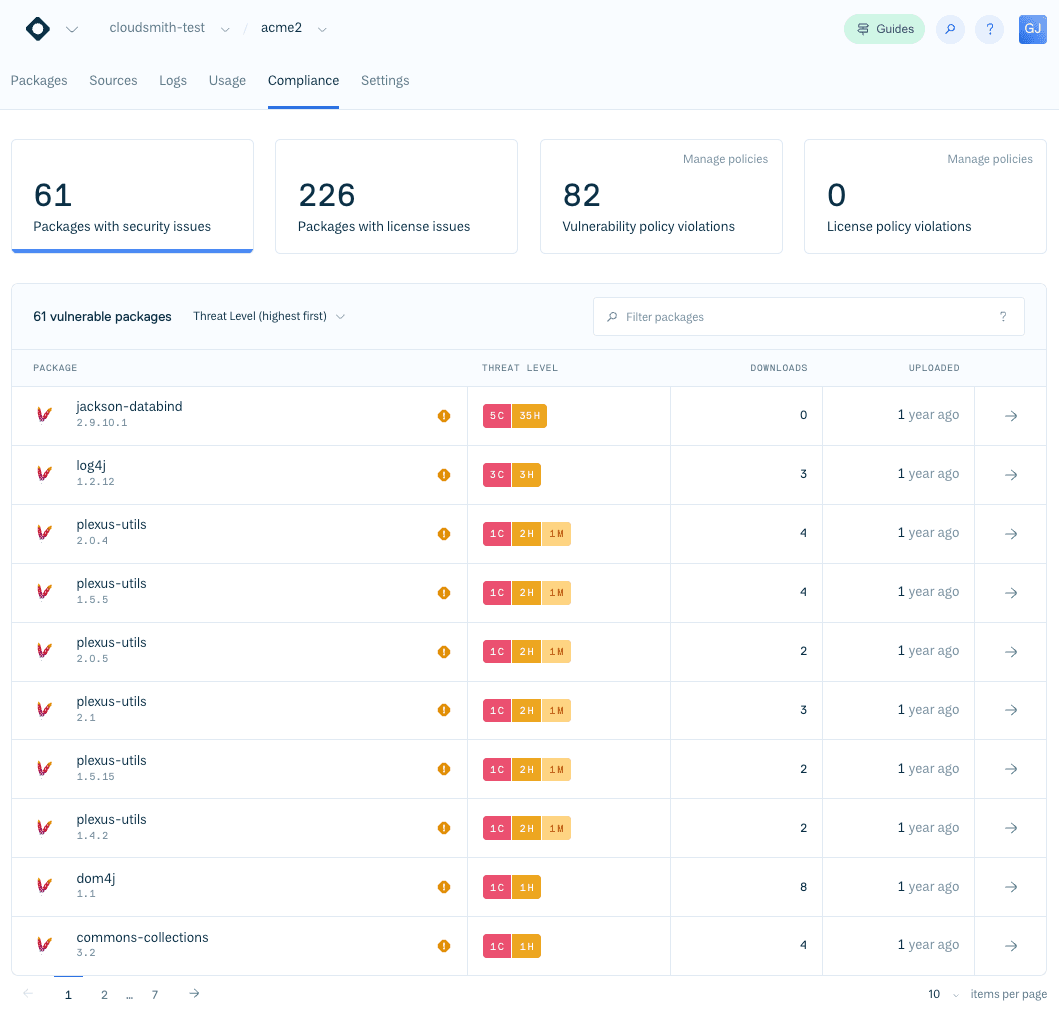Open the jackson-databind package name
The height and width of the screenshot is (1011, 1059).
pos(129,407)
